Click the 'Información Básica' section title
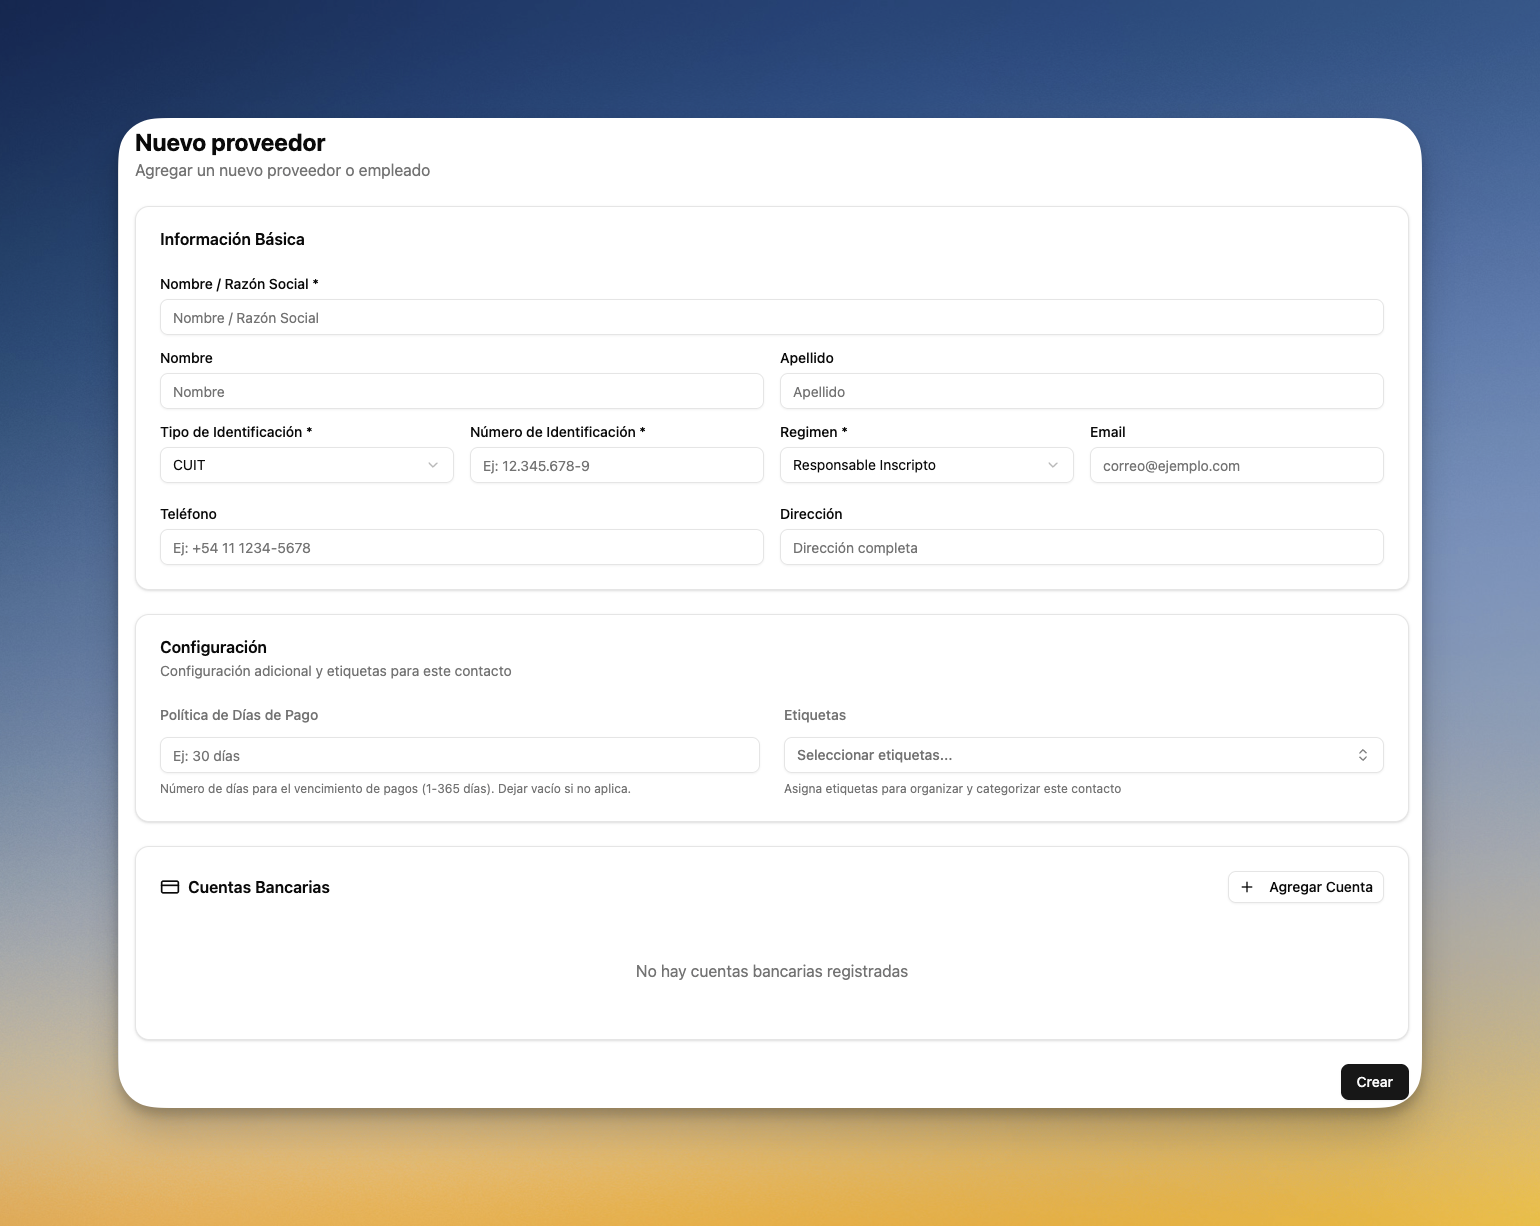 click(x=232, y=239)
